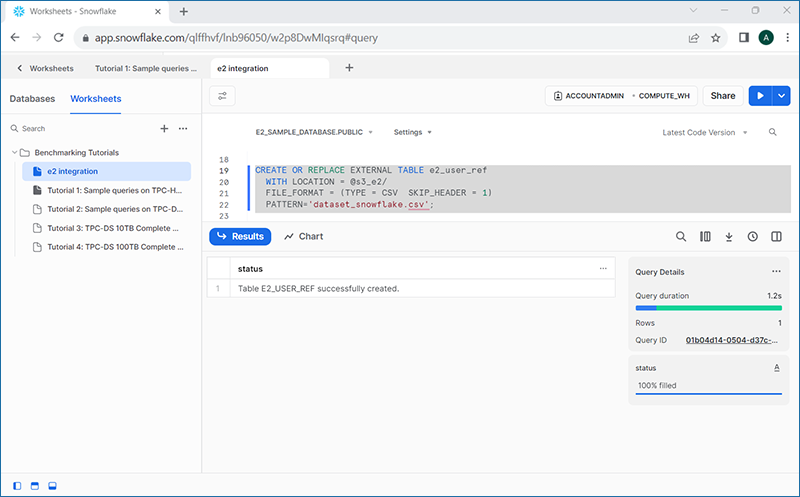
Task: Open the run options dropdown arrow
Action: (x=782, y=96)
